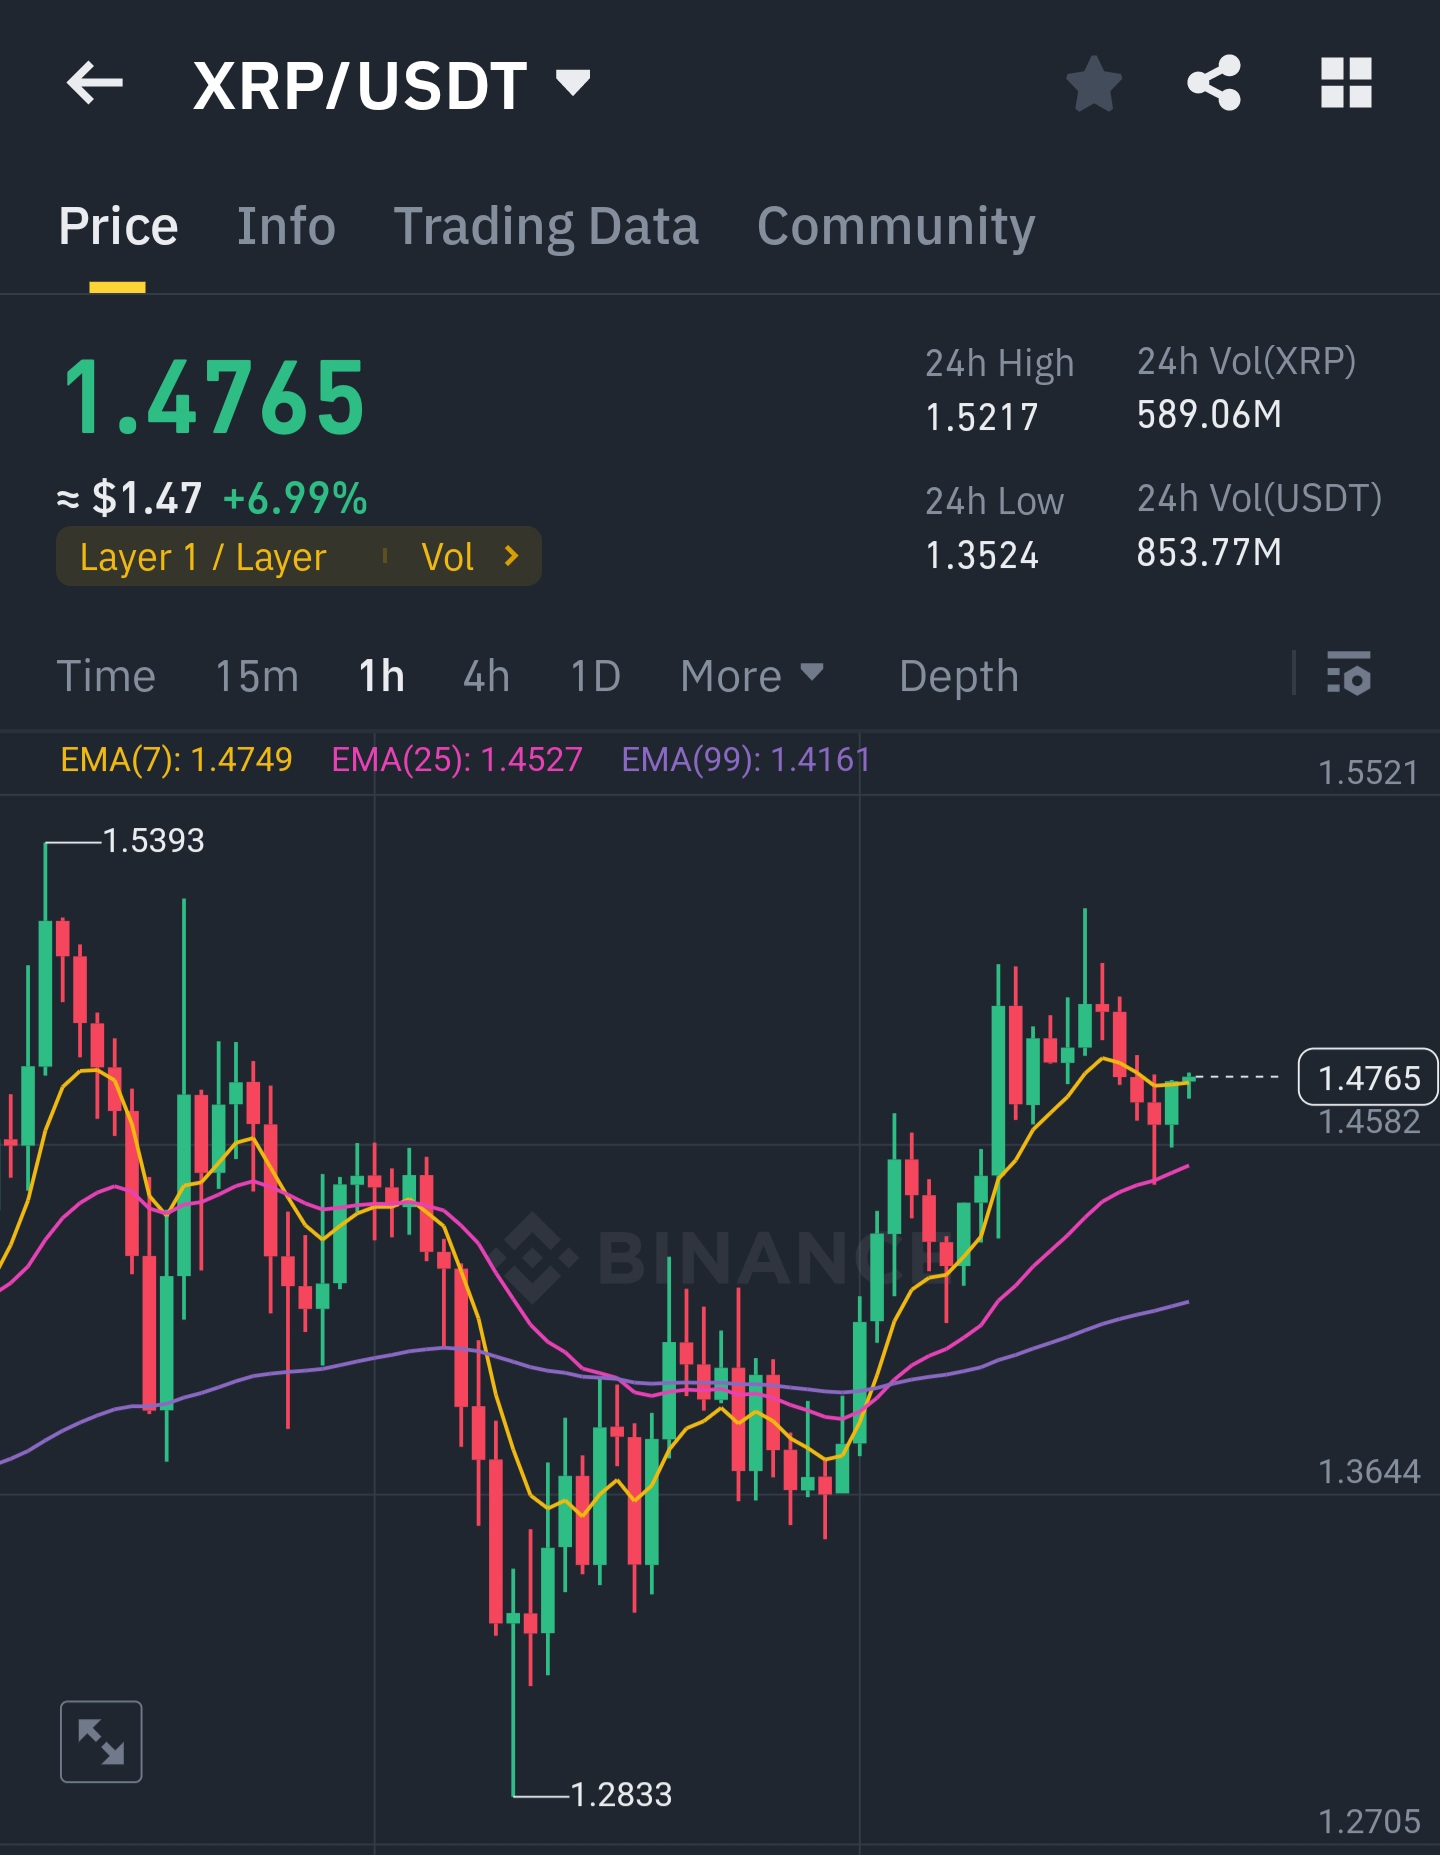Screen dimensions: 1440x1855
Task: Open the share icon
Action: tap(1214, 83)
